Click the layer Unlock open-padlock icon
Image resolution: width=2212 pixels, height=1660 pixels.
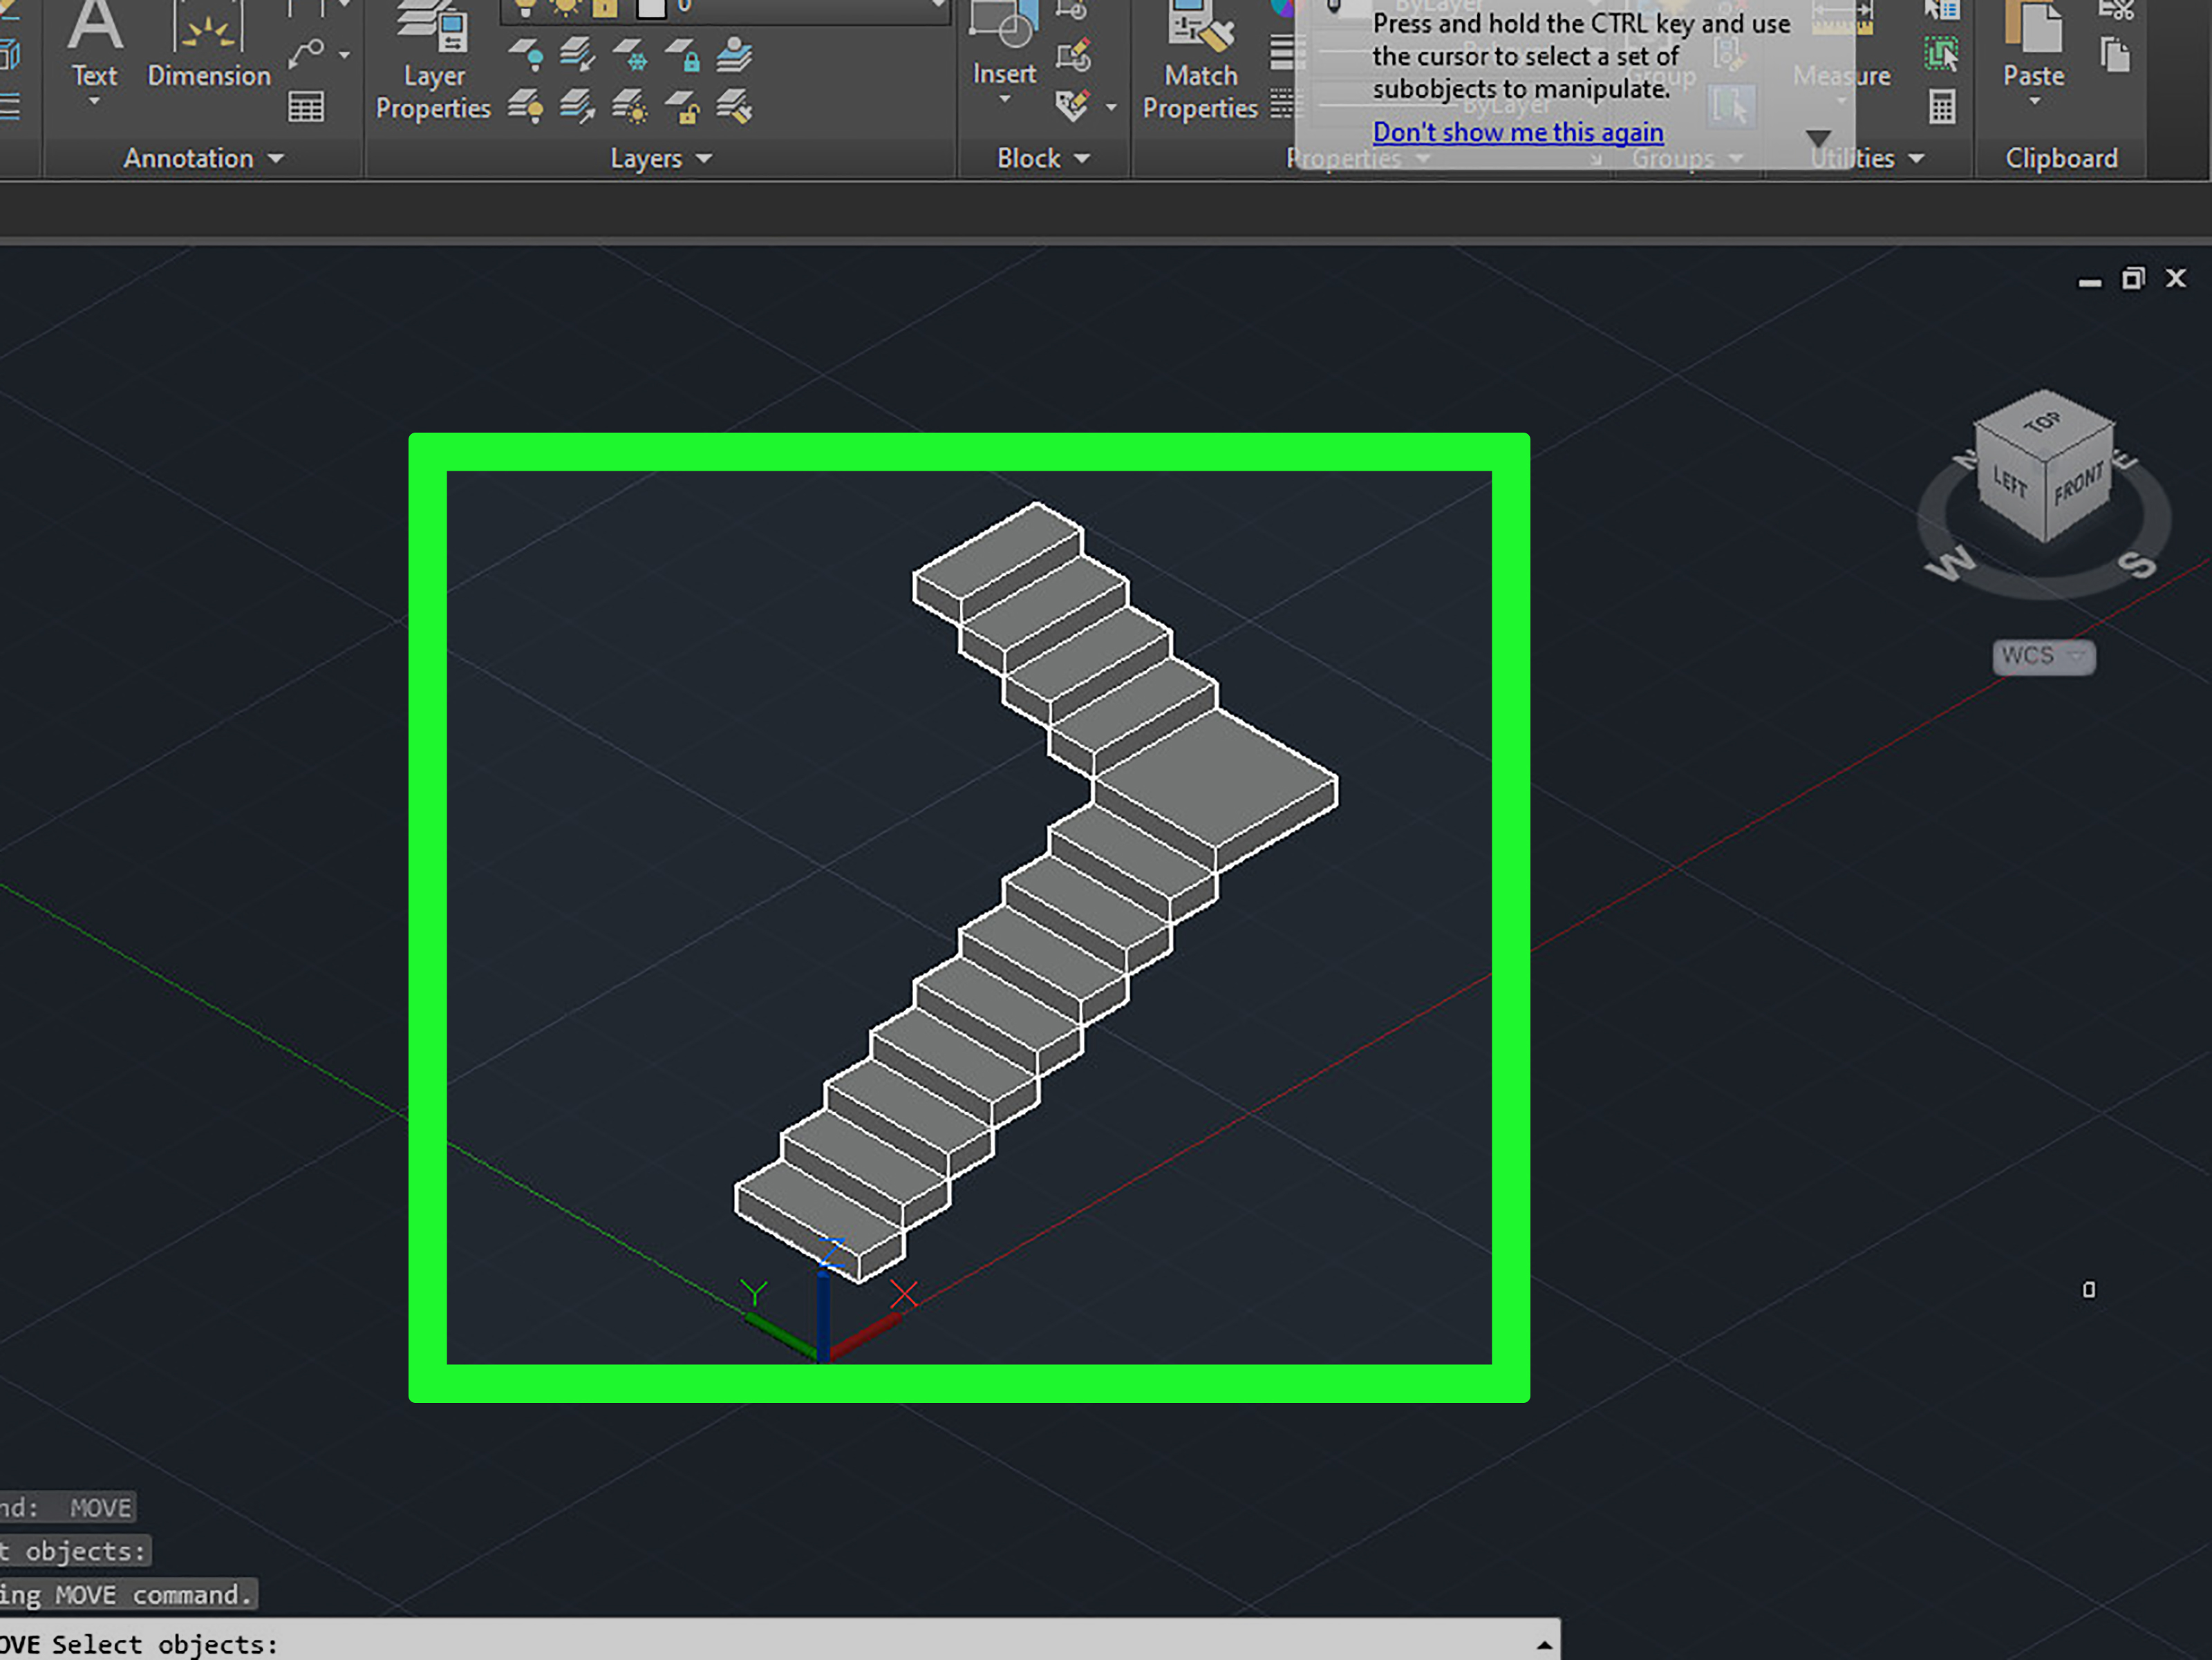pos(682,106)
